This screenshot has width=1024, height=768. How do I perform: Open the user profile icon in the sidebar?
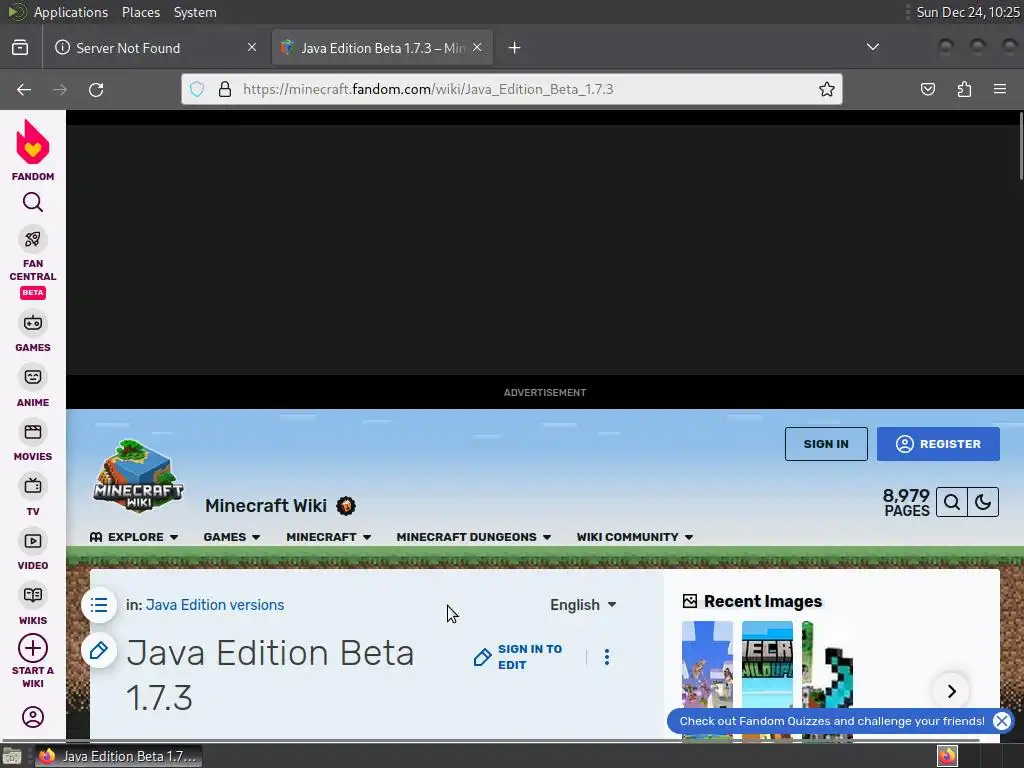pos(33,717)
